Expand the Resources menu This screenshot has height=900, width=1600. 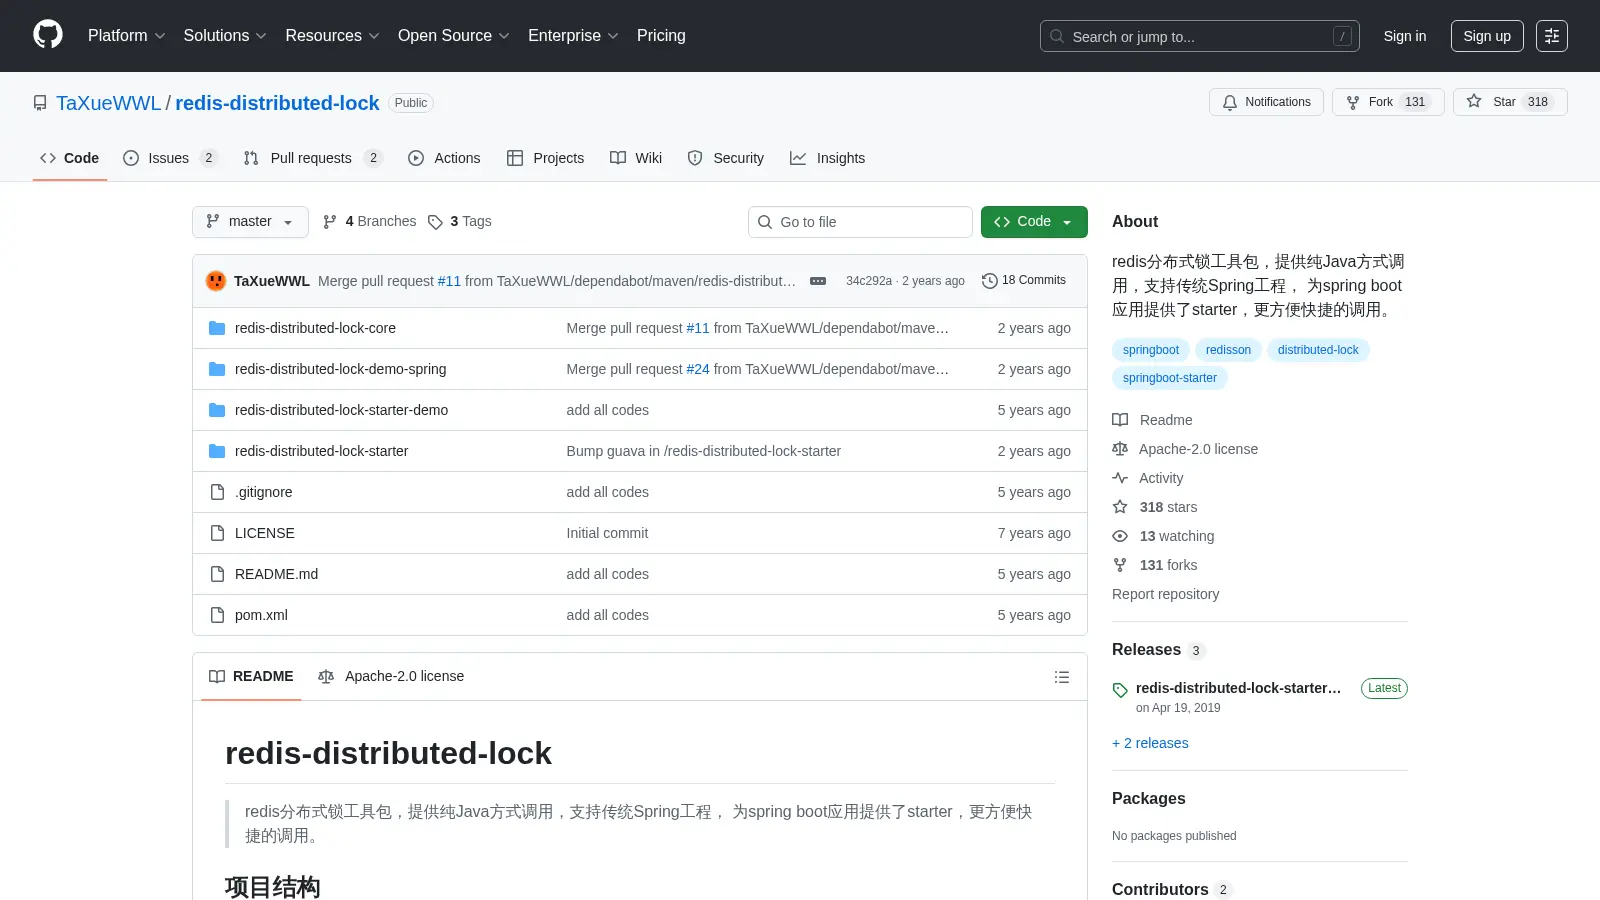(x=332, y=36)
